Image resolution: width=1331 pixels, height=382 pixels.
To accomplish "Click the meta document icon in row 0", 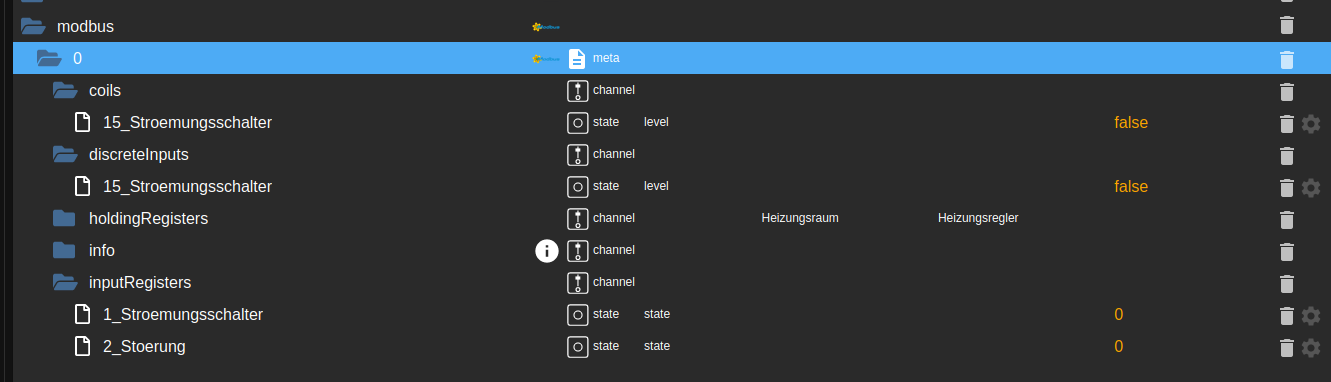I will (576, 58).
